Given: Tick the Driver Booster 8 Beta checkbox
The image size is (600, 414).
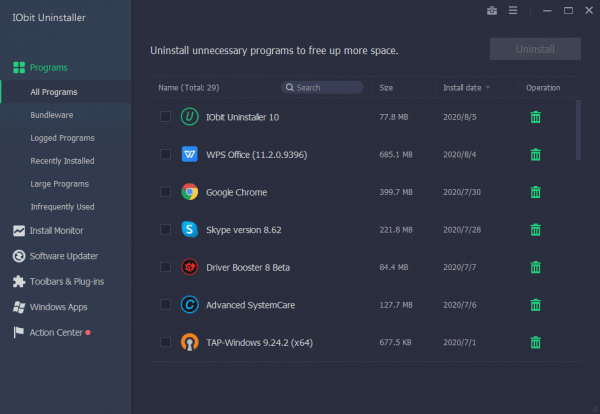Looking at the screenshot, I should [x=165, y=267].
